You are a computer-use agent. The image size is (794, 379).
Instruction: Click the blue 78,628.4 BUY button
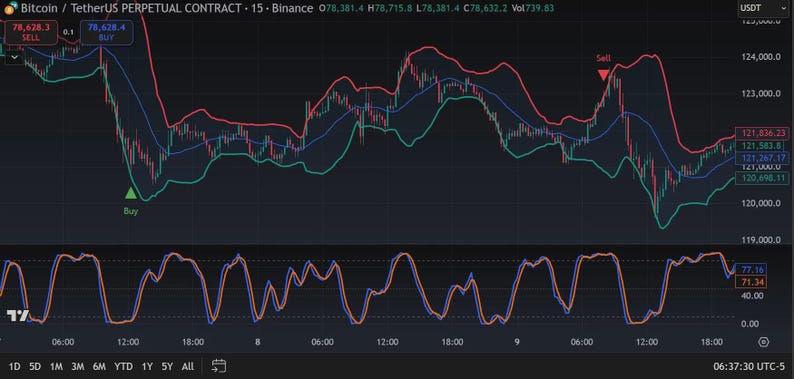click(106, 32)
